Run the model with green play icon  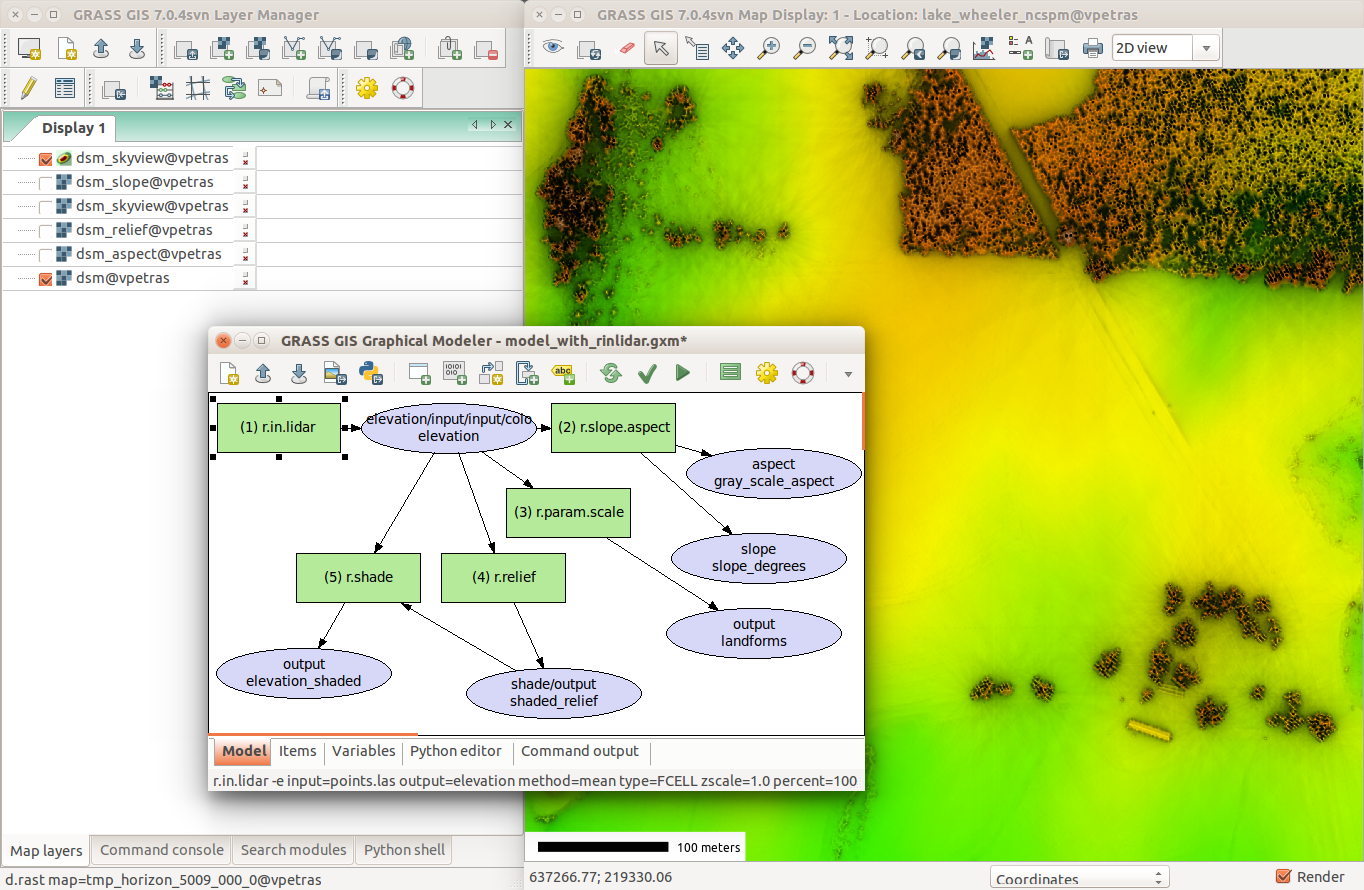[683, 373]
